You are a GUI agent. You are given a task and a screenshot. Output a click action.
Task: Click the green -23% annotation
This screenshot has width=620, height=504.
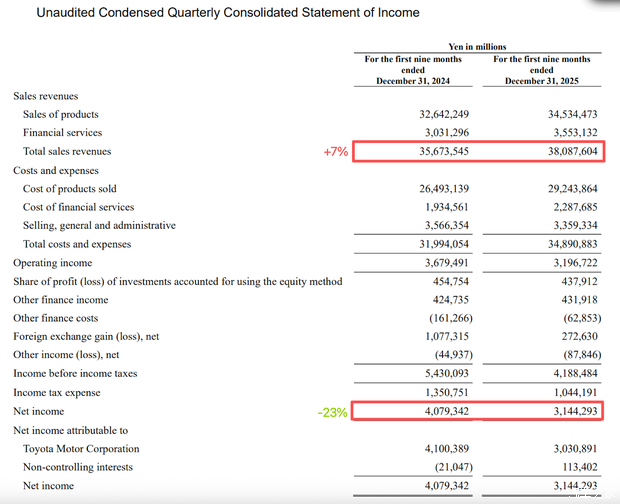tap(333, 412)
